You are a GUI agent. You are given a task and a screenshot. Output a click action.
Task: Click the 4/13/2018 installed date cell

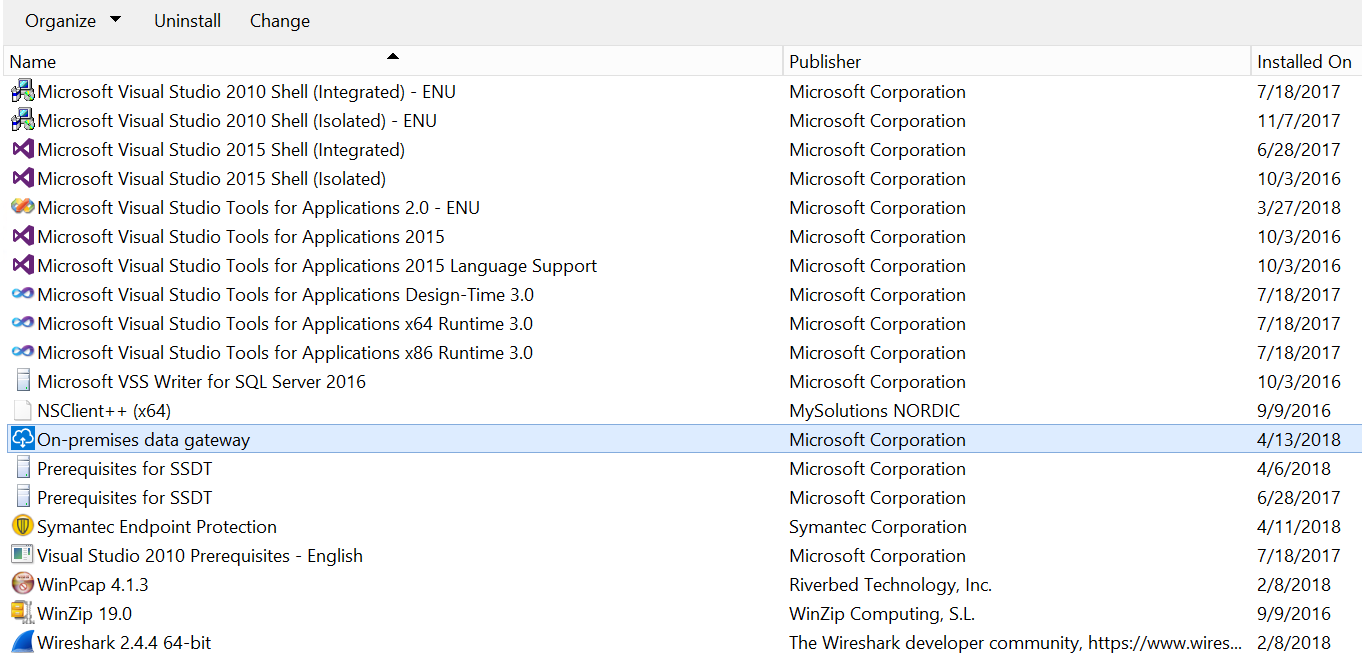pyautogui.click(x=1299, y=440)
